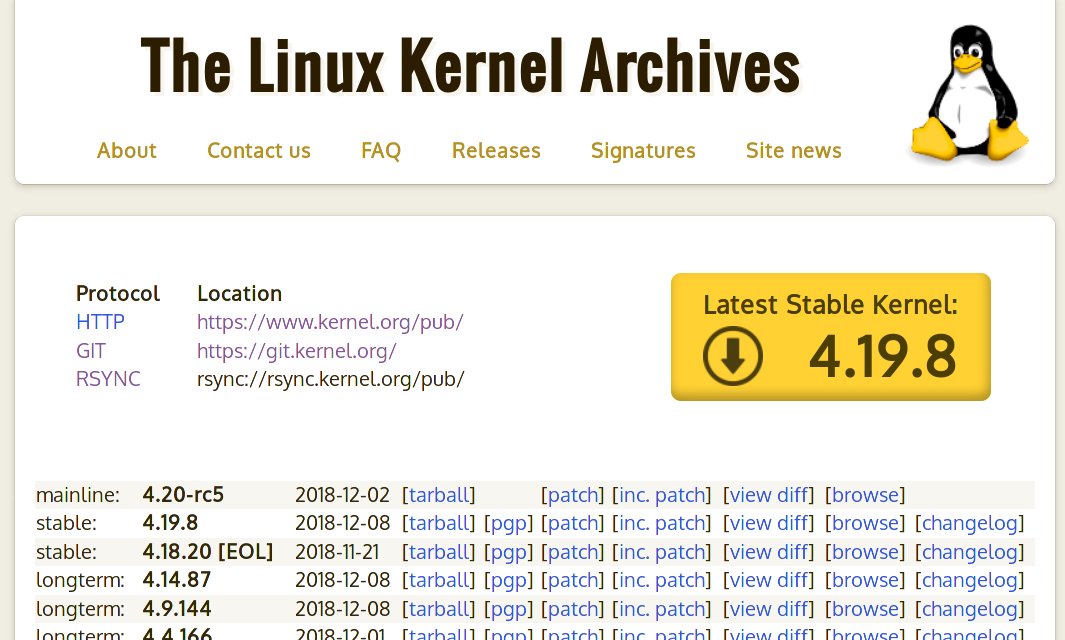The image size is (1065, 640).
Task: Browse longterm 4.14.87 source
Action: click(x=865, y=580)
